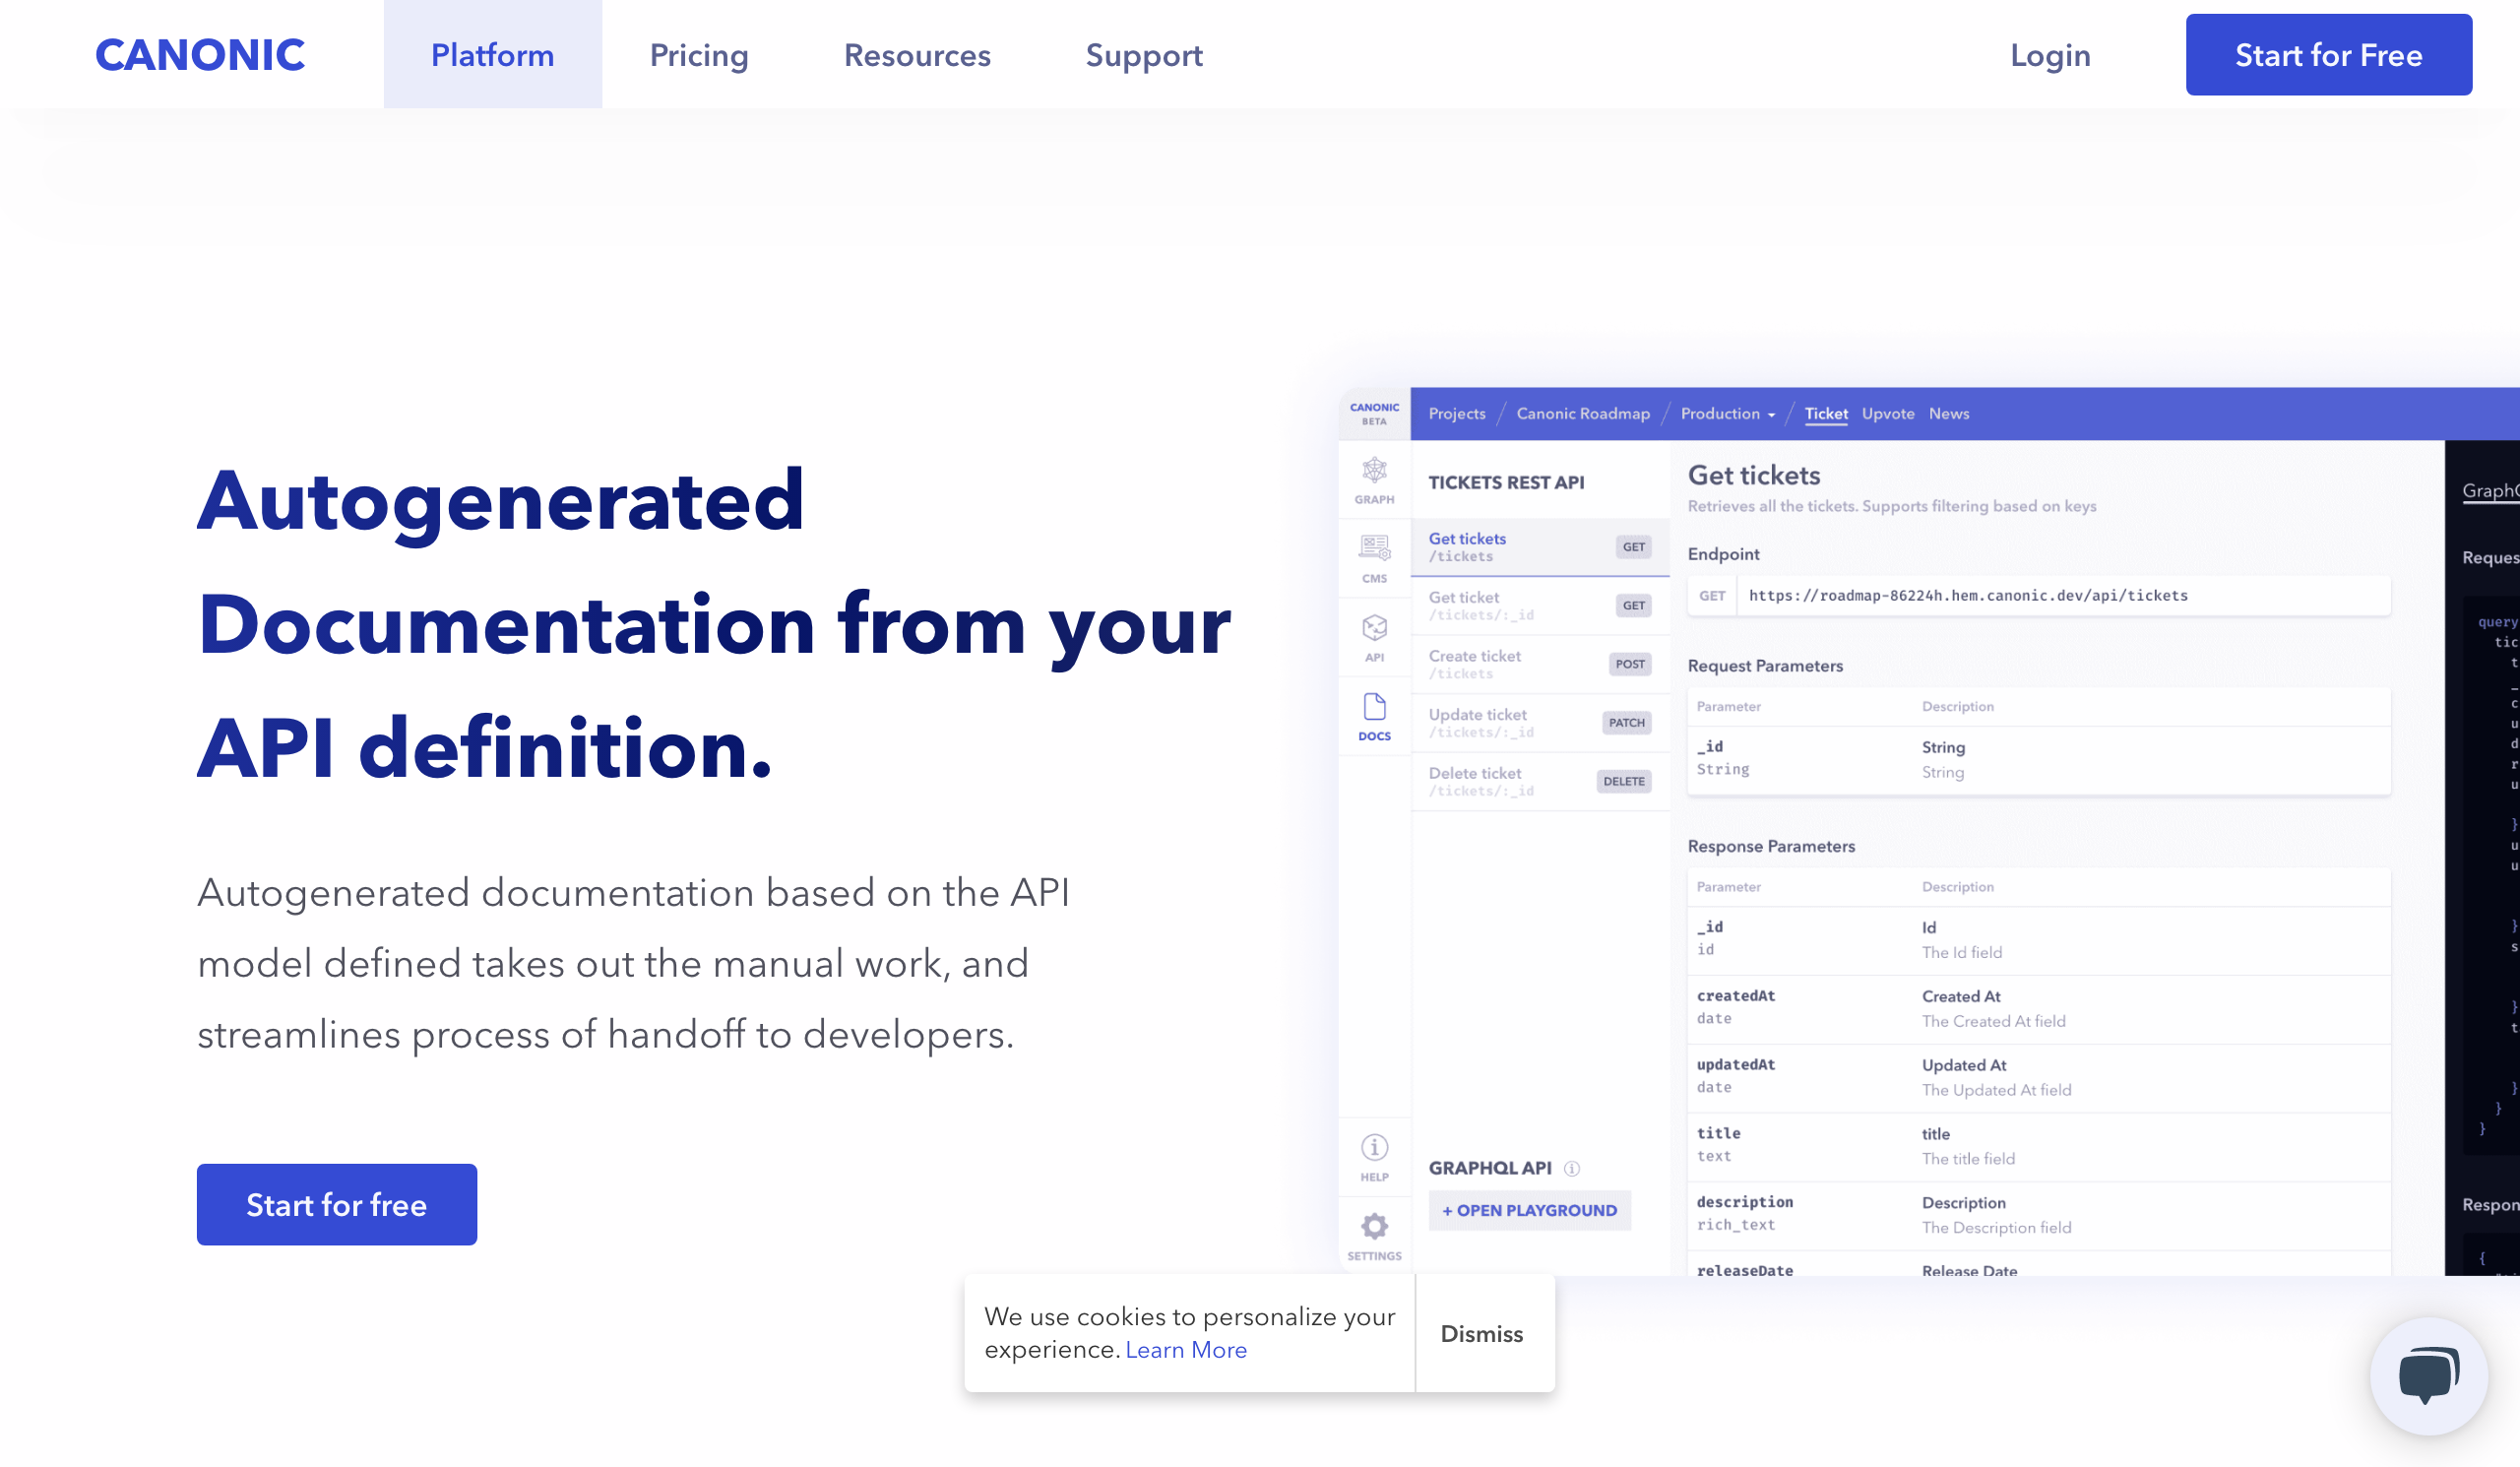Click the + OPEN PLAYGROUND button

(1529, 1209)
